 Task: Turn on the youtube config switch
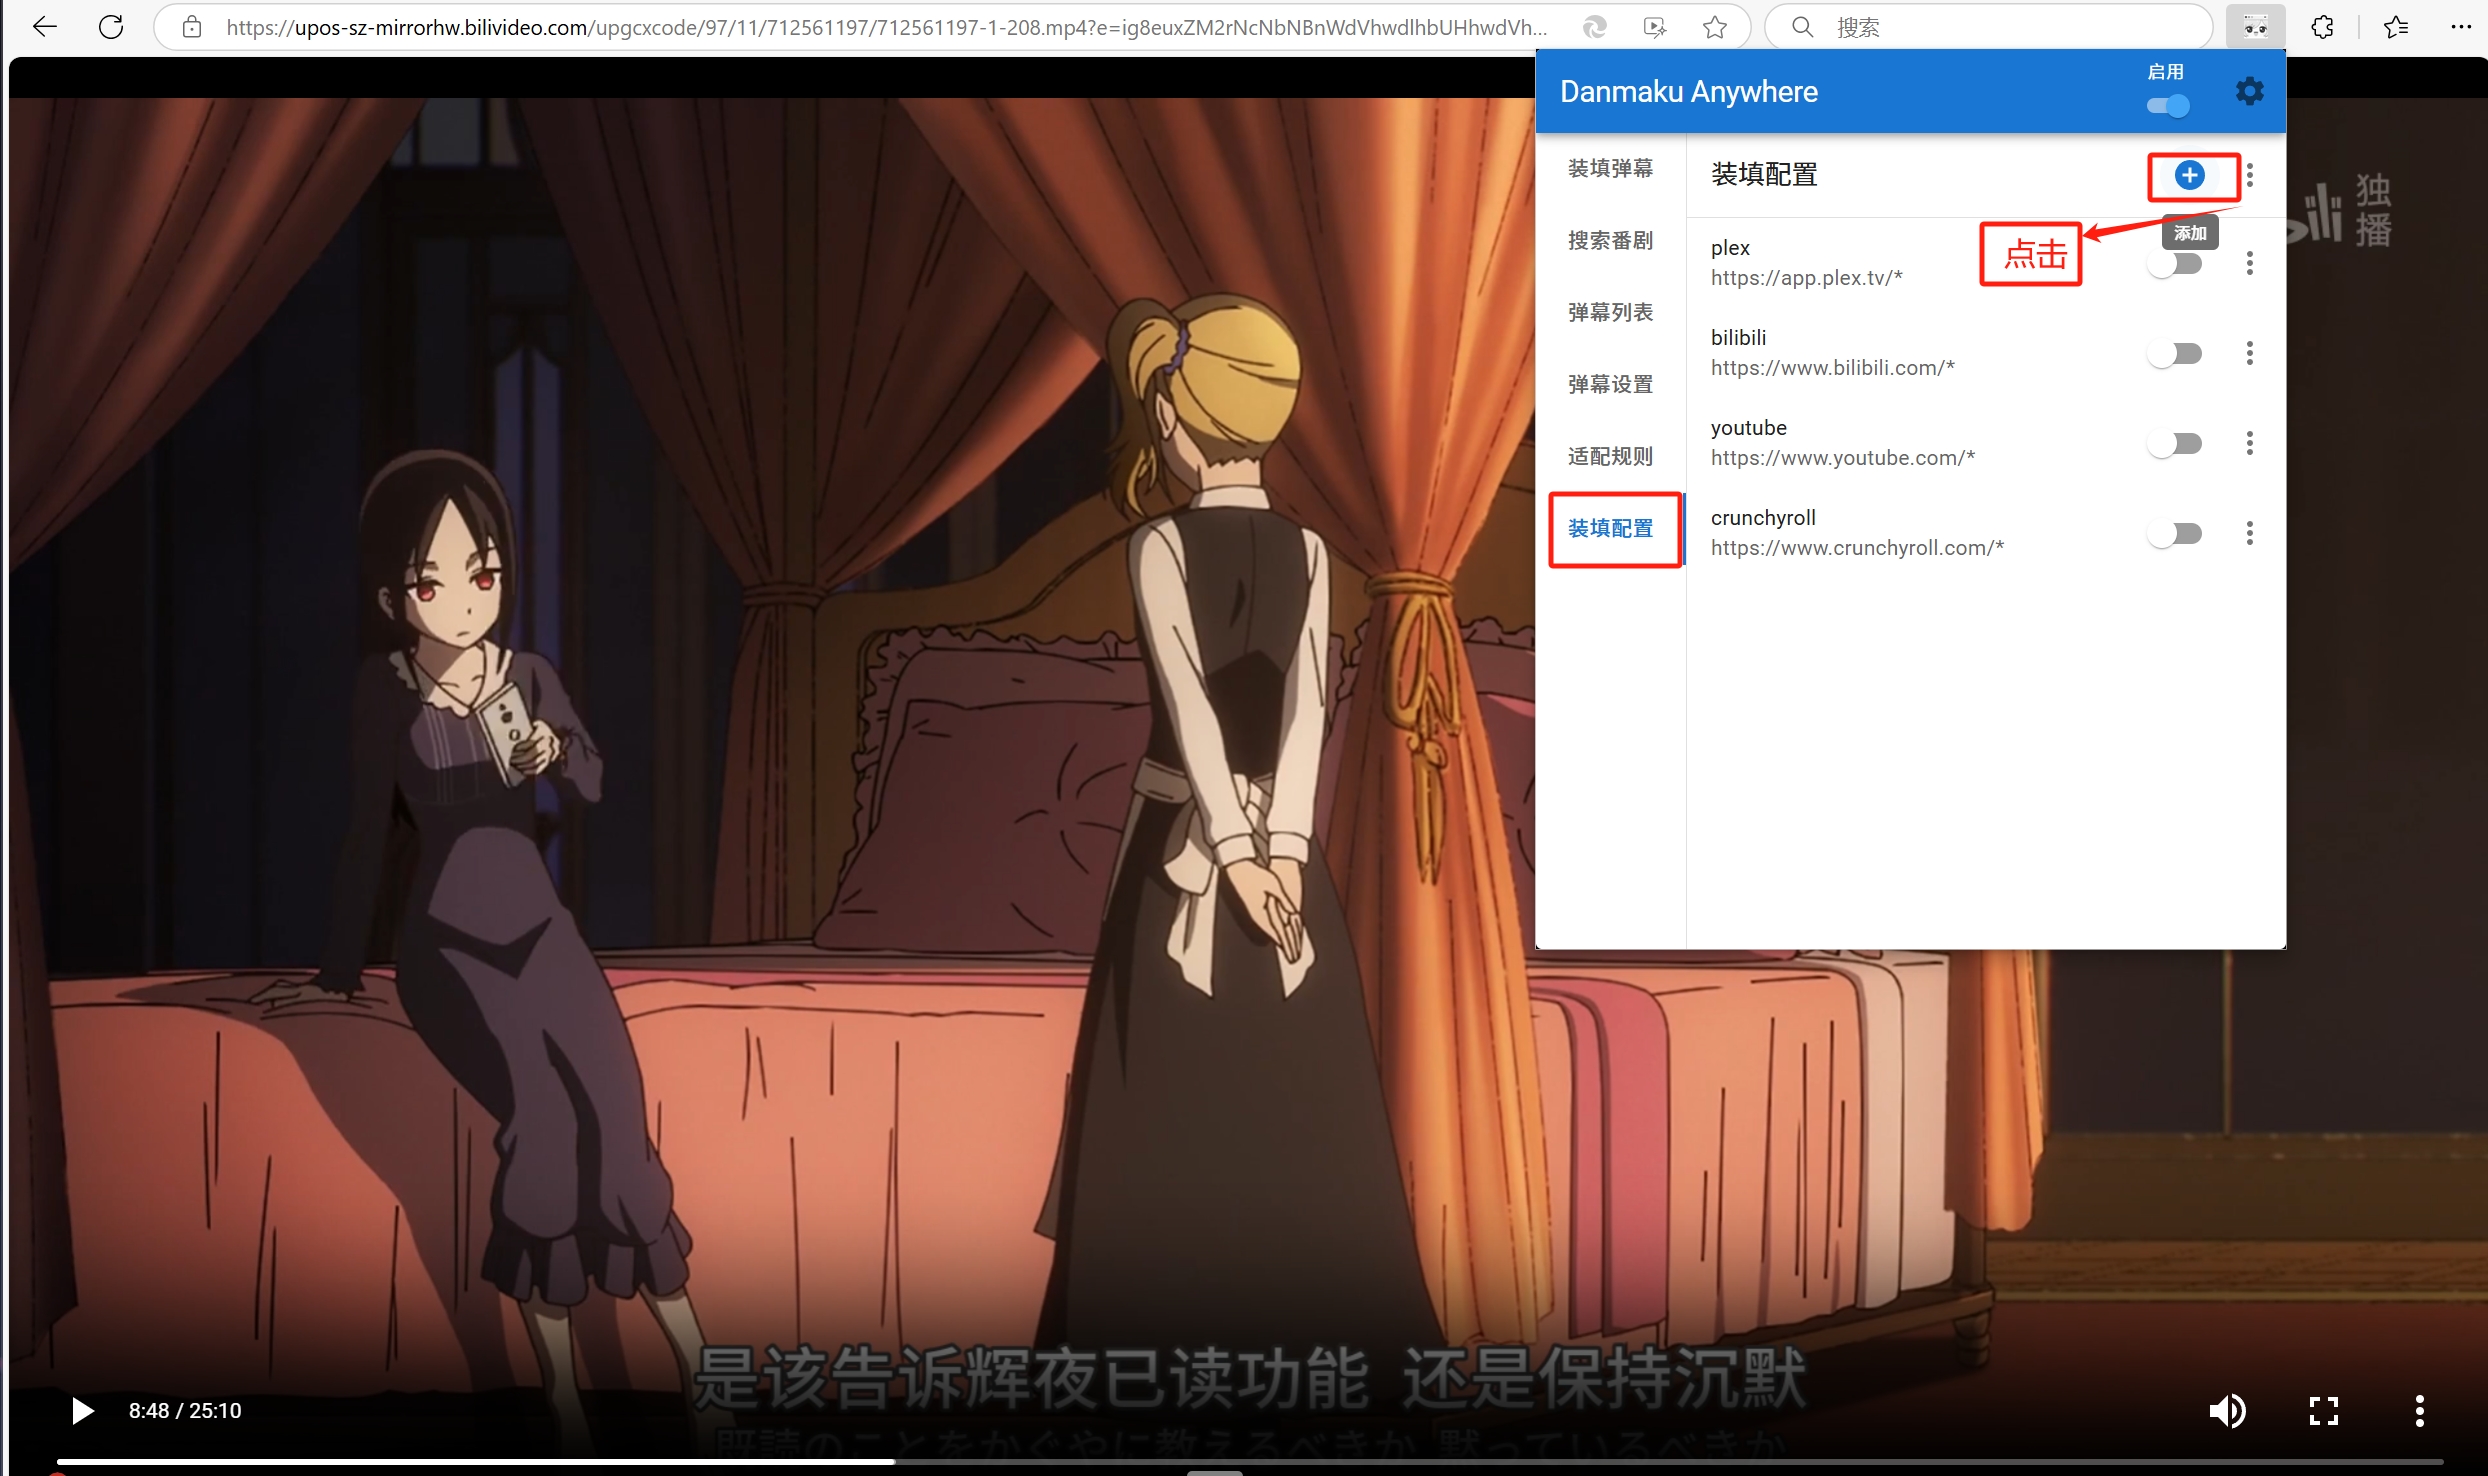pos(2175,444)
